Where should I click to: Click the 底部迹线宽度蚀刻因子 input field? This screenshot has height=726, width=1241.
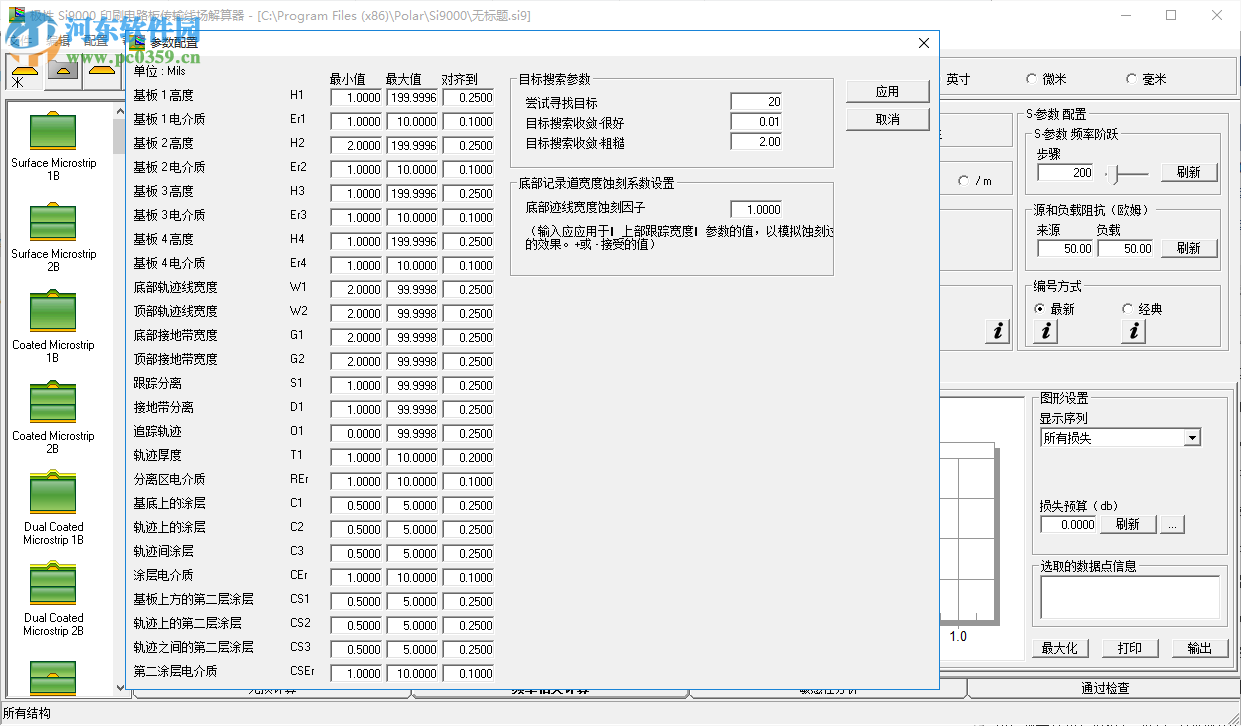756,209
